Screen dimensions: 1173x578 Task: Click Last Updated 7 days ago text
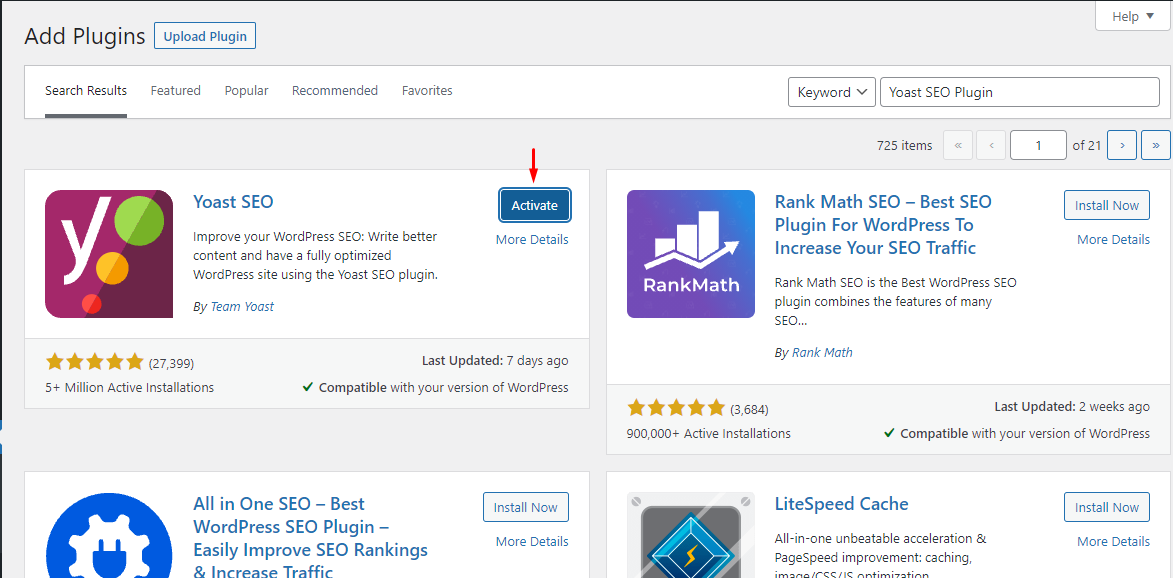(495, 360)
